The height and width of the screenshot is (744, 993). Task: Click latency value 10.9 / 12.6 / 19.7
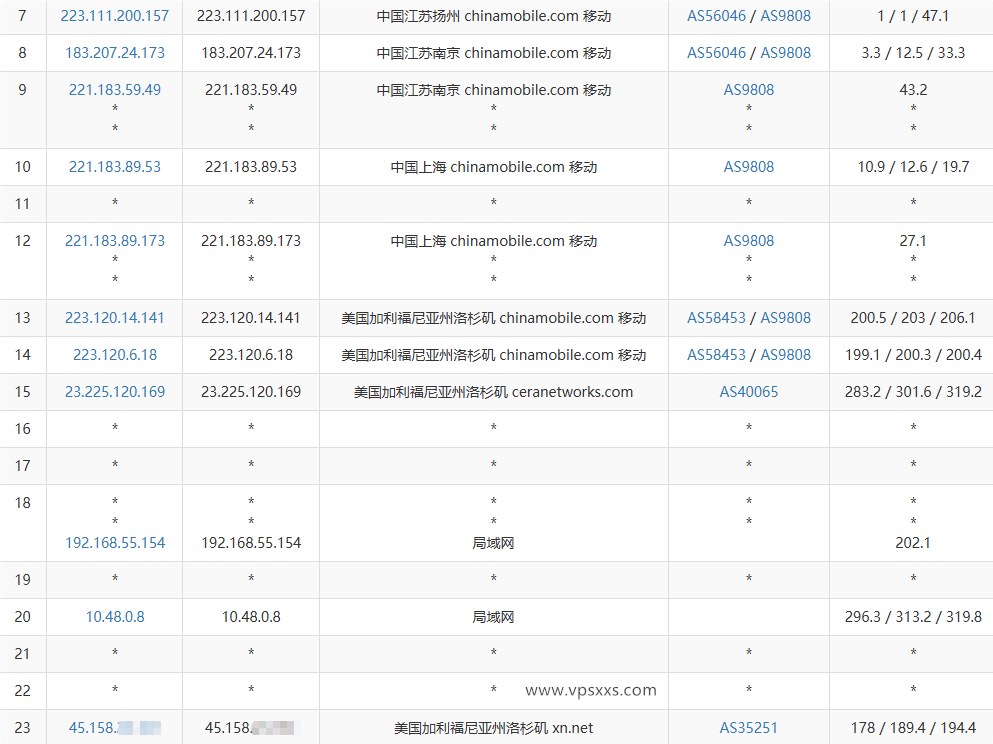[x=913, y=167]
